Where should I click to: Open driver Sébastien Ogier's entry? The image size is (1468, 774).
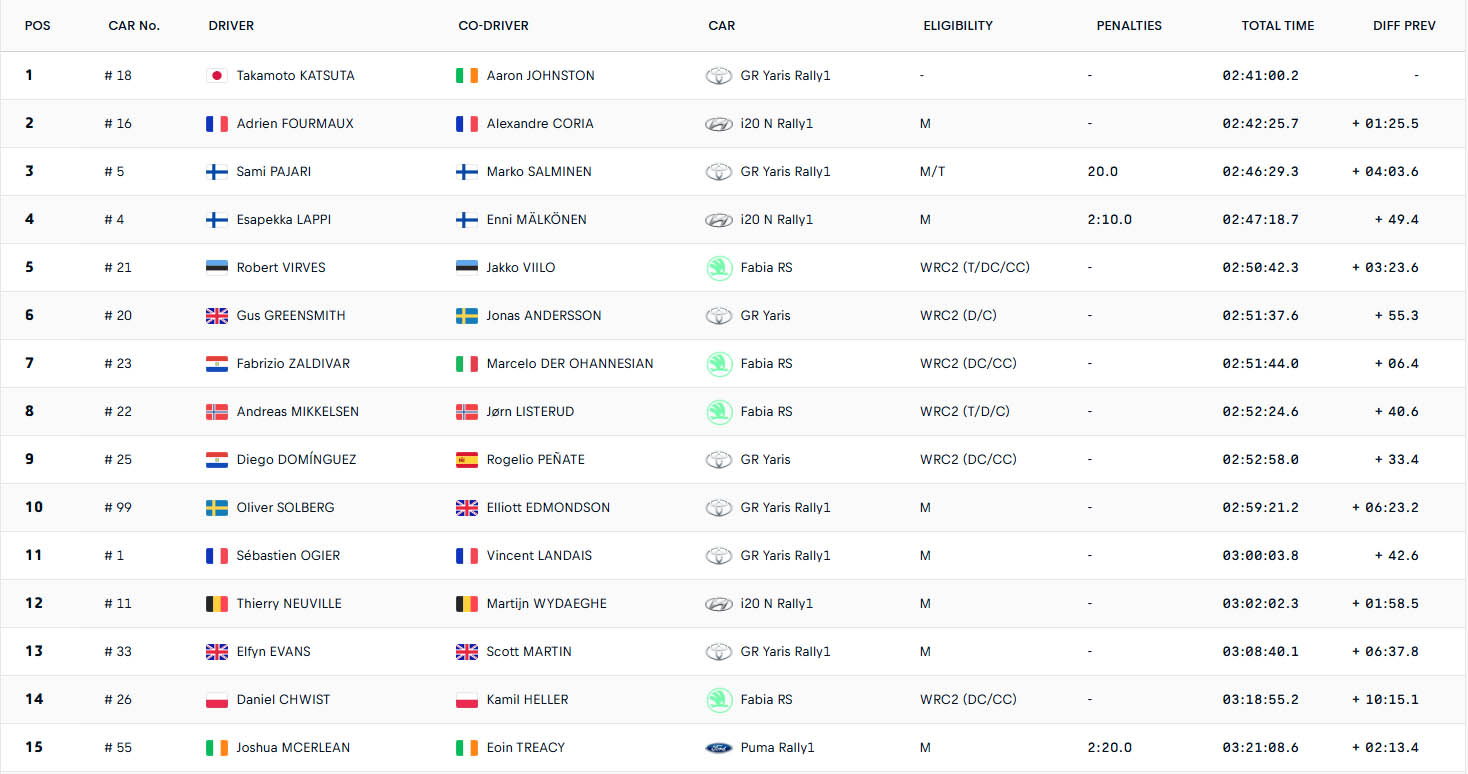[288, 556]
